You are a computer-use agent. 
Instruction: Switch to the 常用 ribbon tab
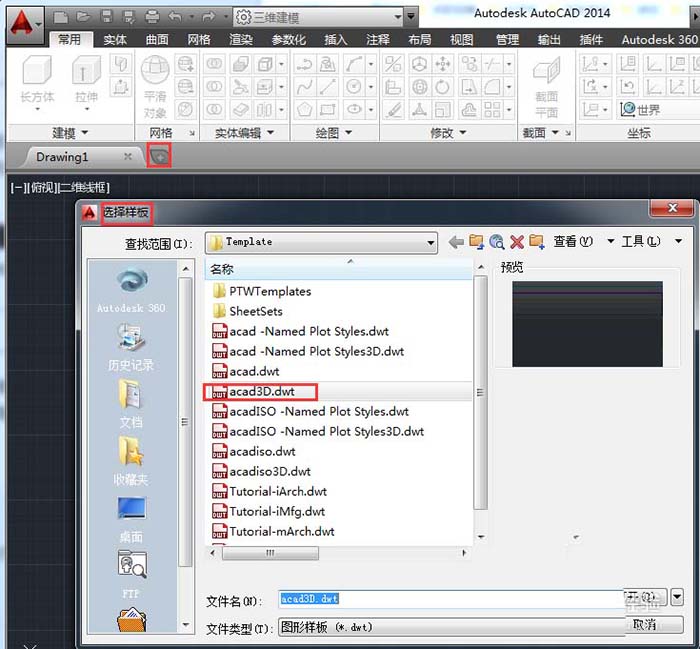click(70, 39)
